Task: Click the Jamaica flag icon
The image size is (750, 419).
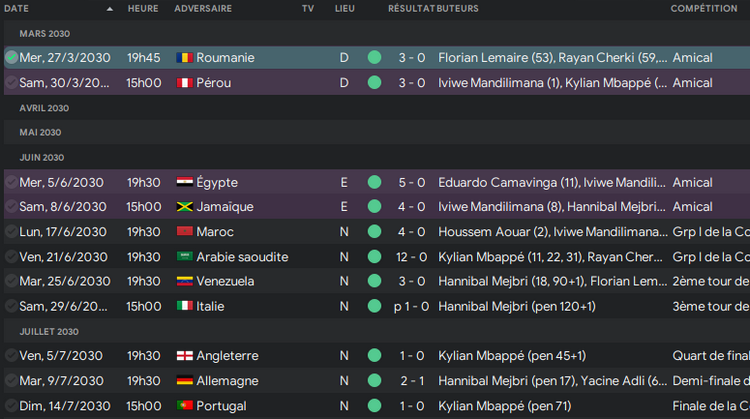Action: pyautogui.click(x=184, y=207)
